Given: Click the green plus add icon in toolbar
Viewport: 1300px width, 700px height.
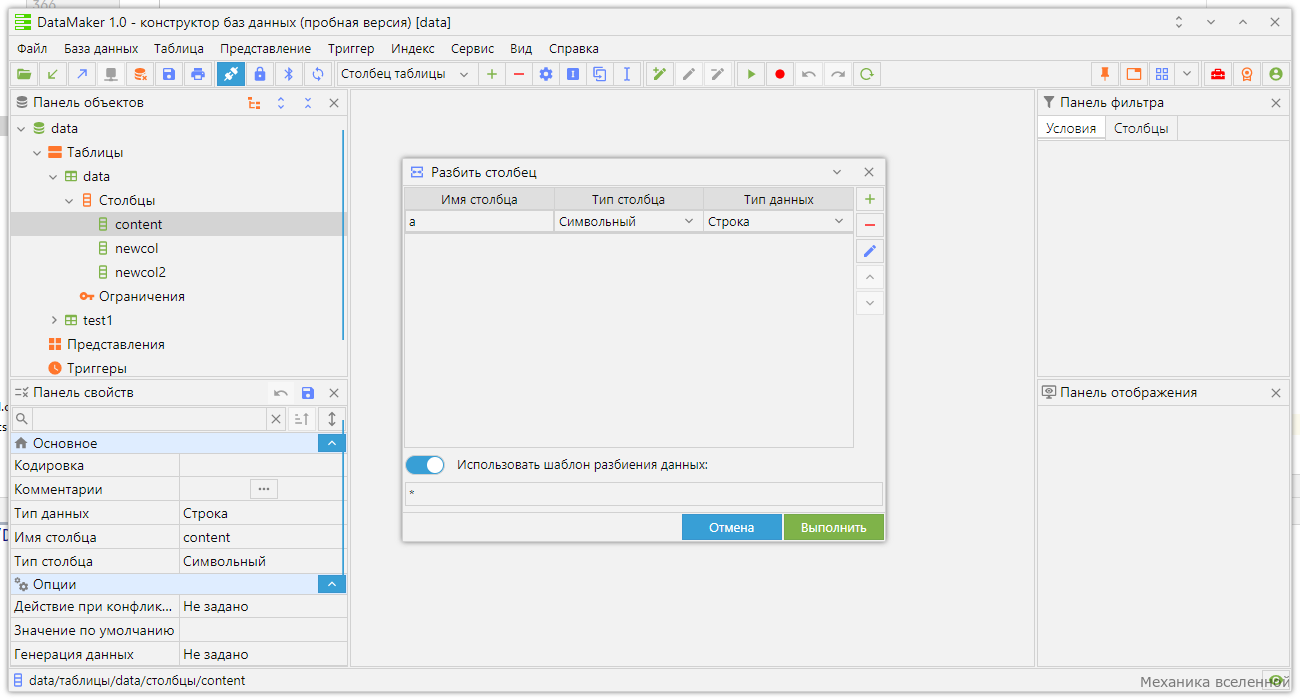Looking at the screenshot, I should coord(491,74).
